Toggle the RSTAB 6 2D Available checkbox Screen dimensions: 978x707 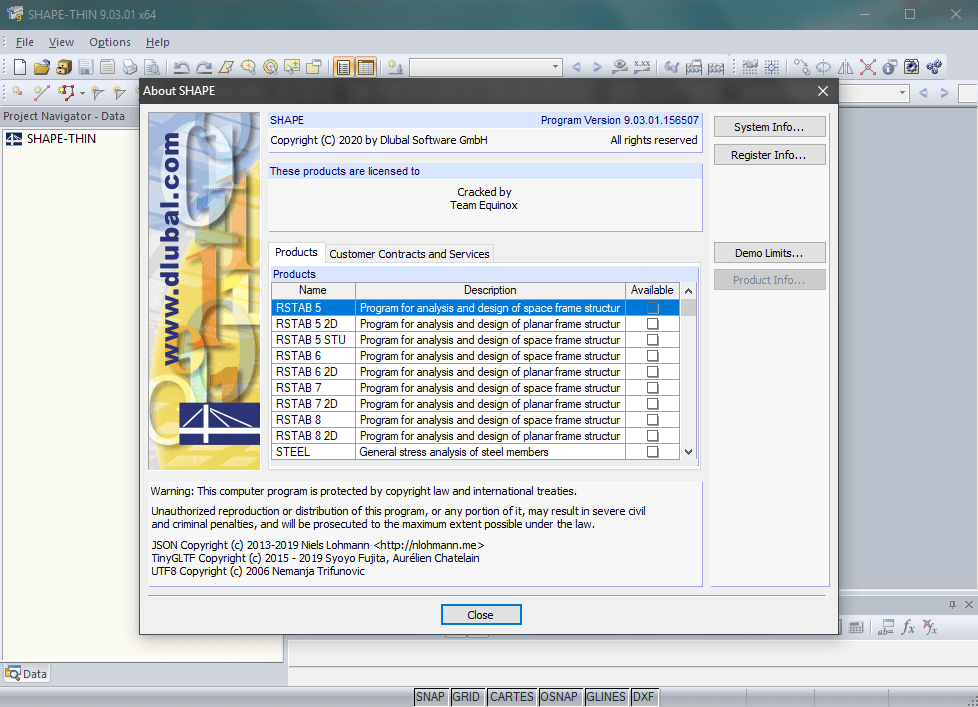click(x=652, y=372)
